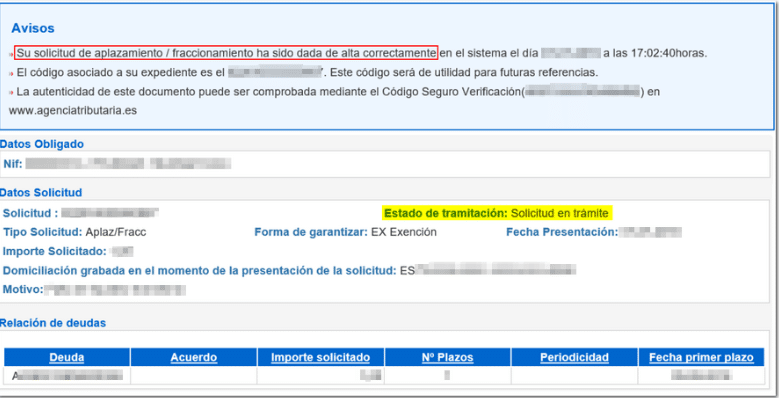779x398 pixels.
Task: Sort by Periodicidad column header
Action: click(x=574, y=357)
